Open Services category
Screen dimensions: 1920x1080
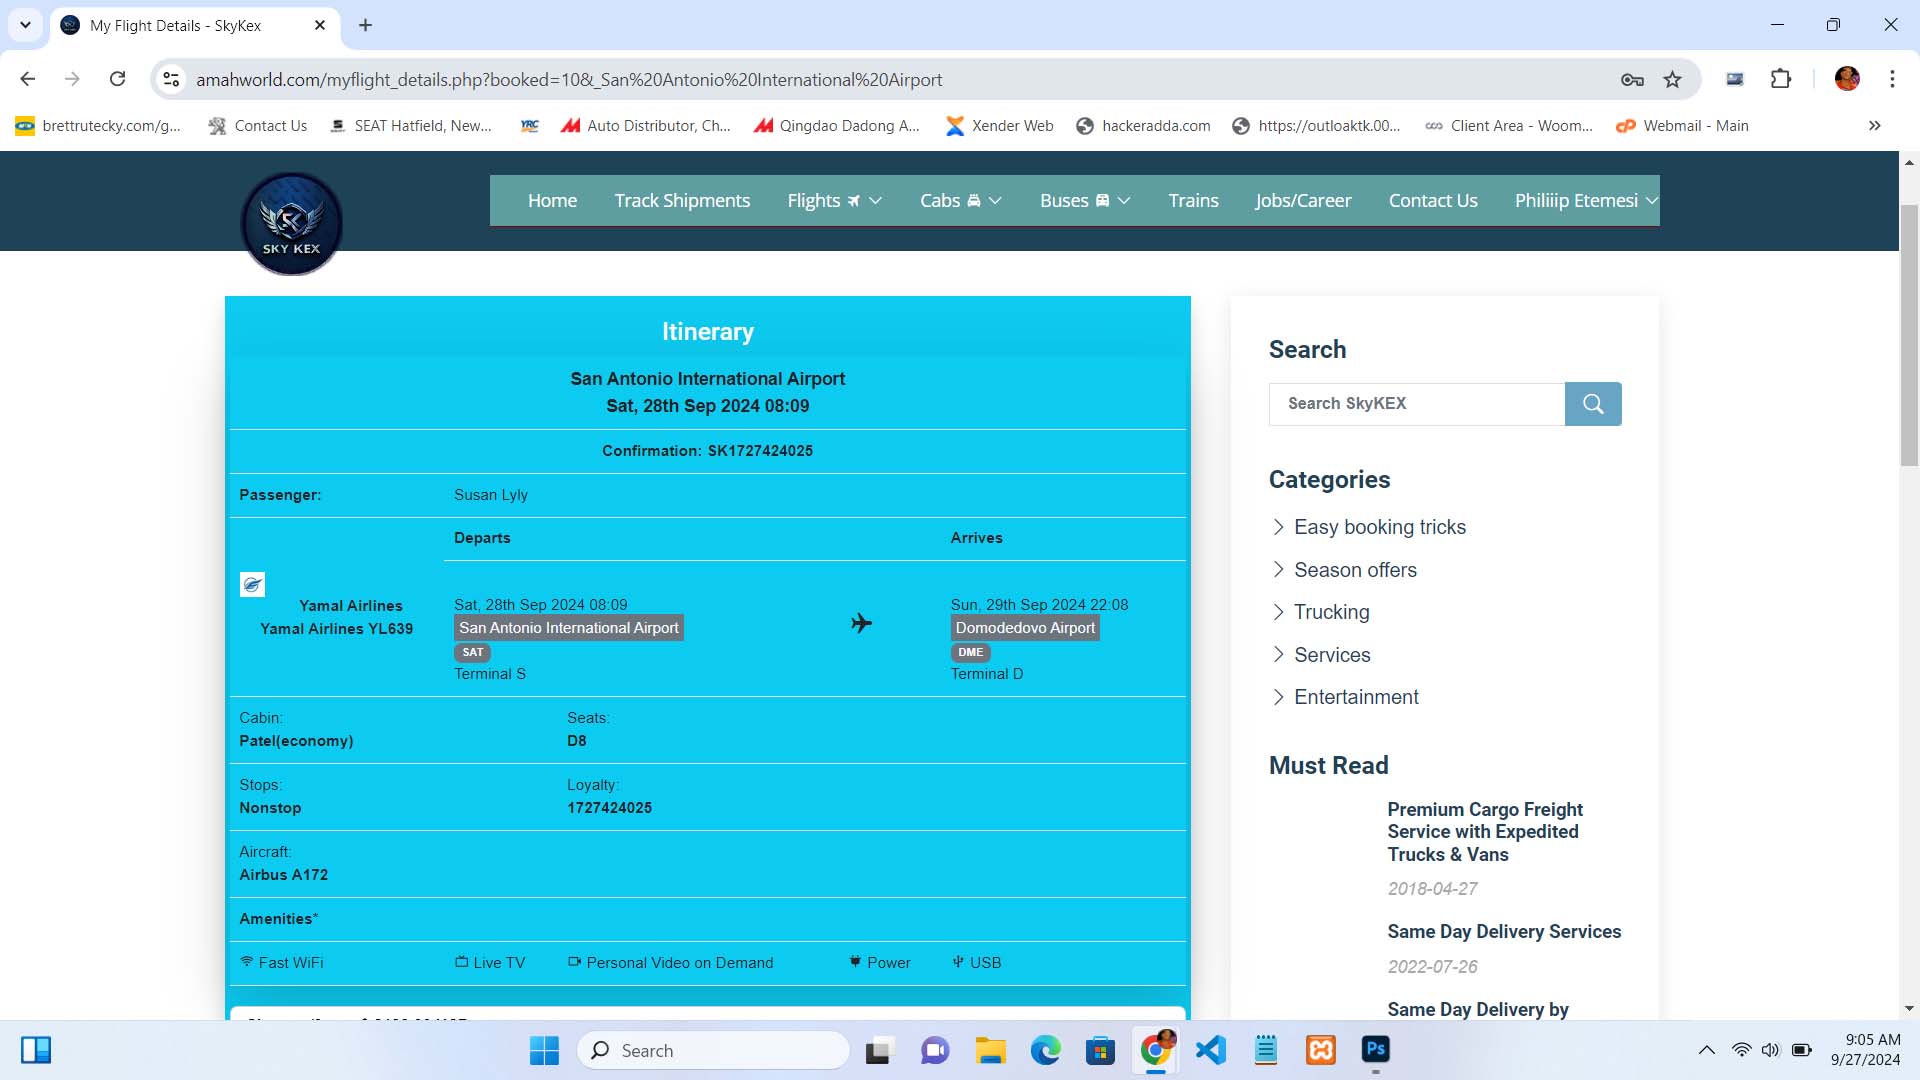tap(1332, 655)
